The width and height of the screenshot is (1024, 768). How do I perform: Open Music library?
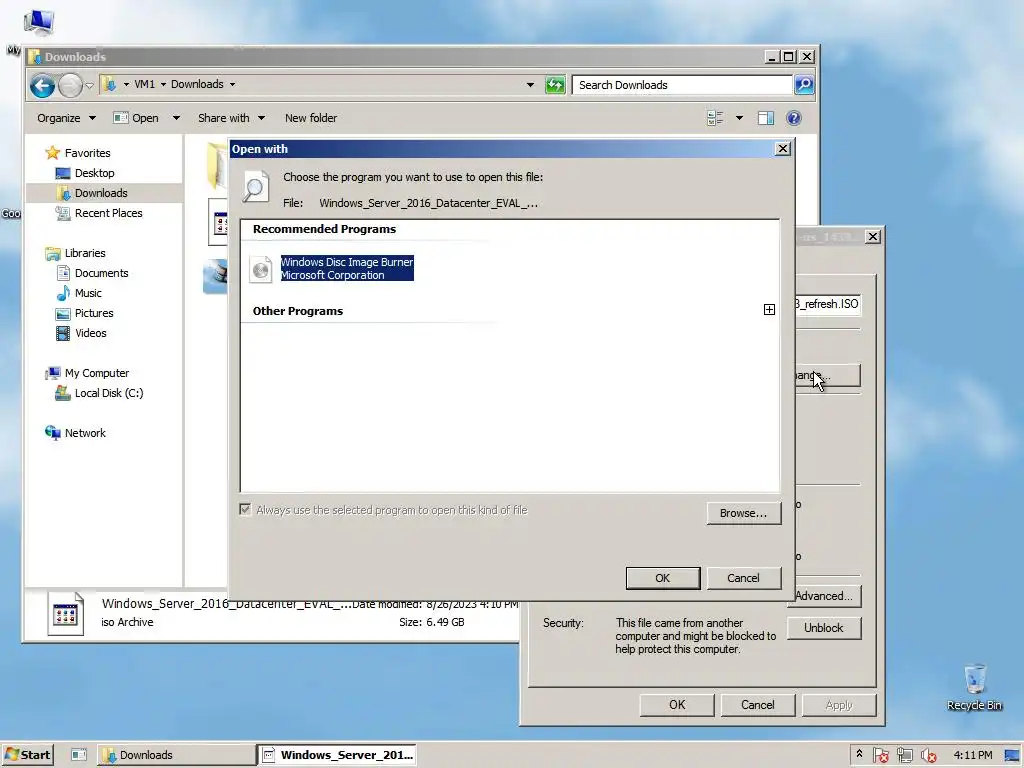(x=88, y=293)
